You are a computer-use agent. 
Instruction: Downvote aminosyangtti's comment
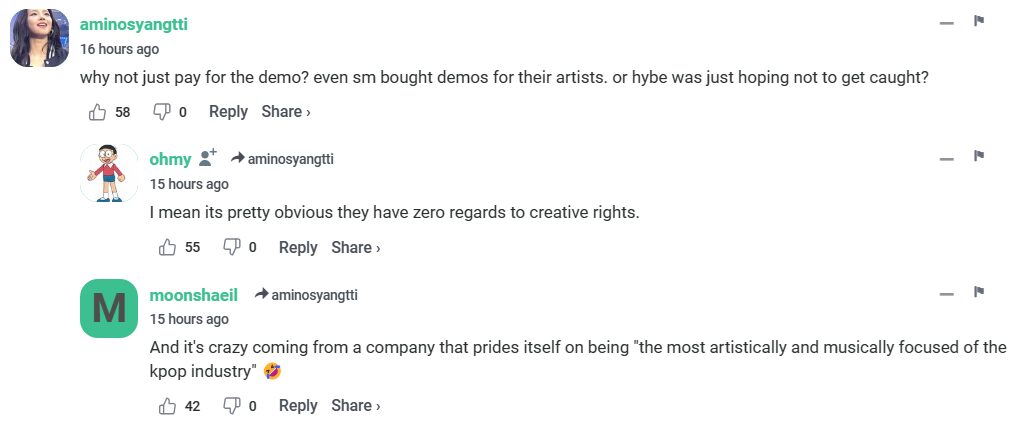tap(161, 112)
